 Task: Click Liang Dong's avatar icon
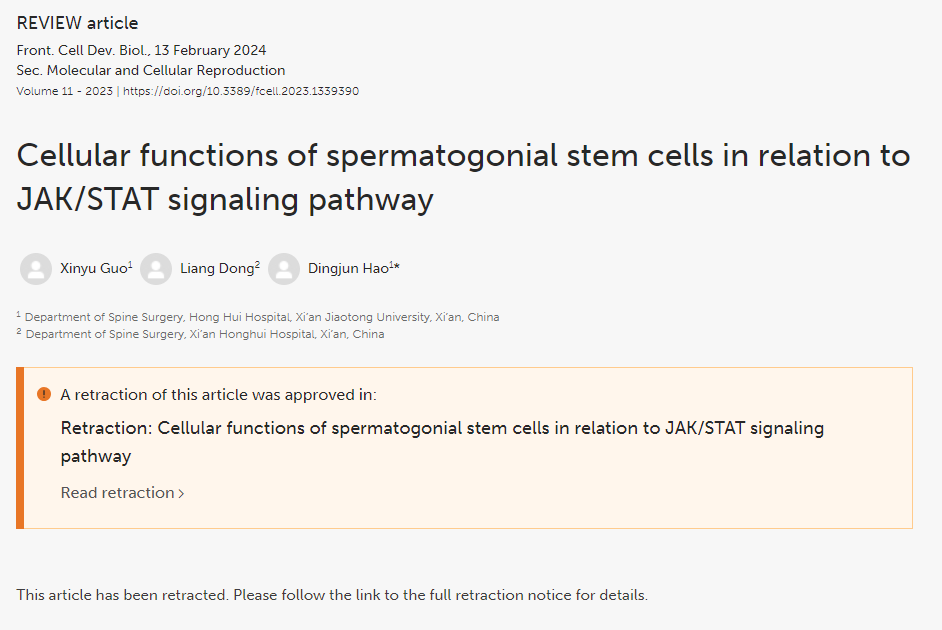coord(156,268)
